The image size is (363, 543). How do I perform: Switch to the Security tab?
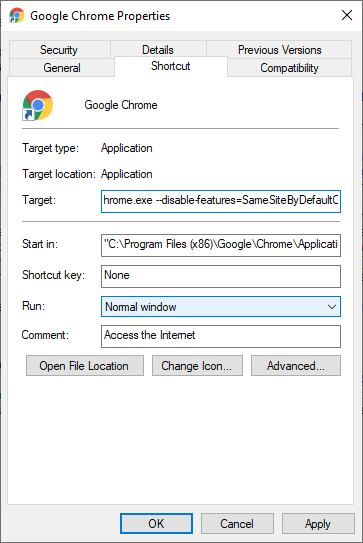[59, 50]
